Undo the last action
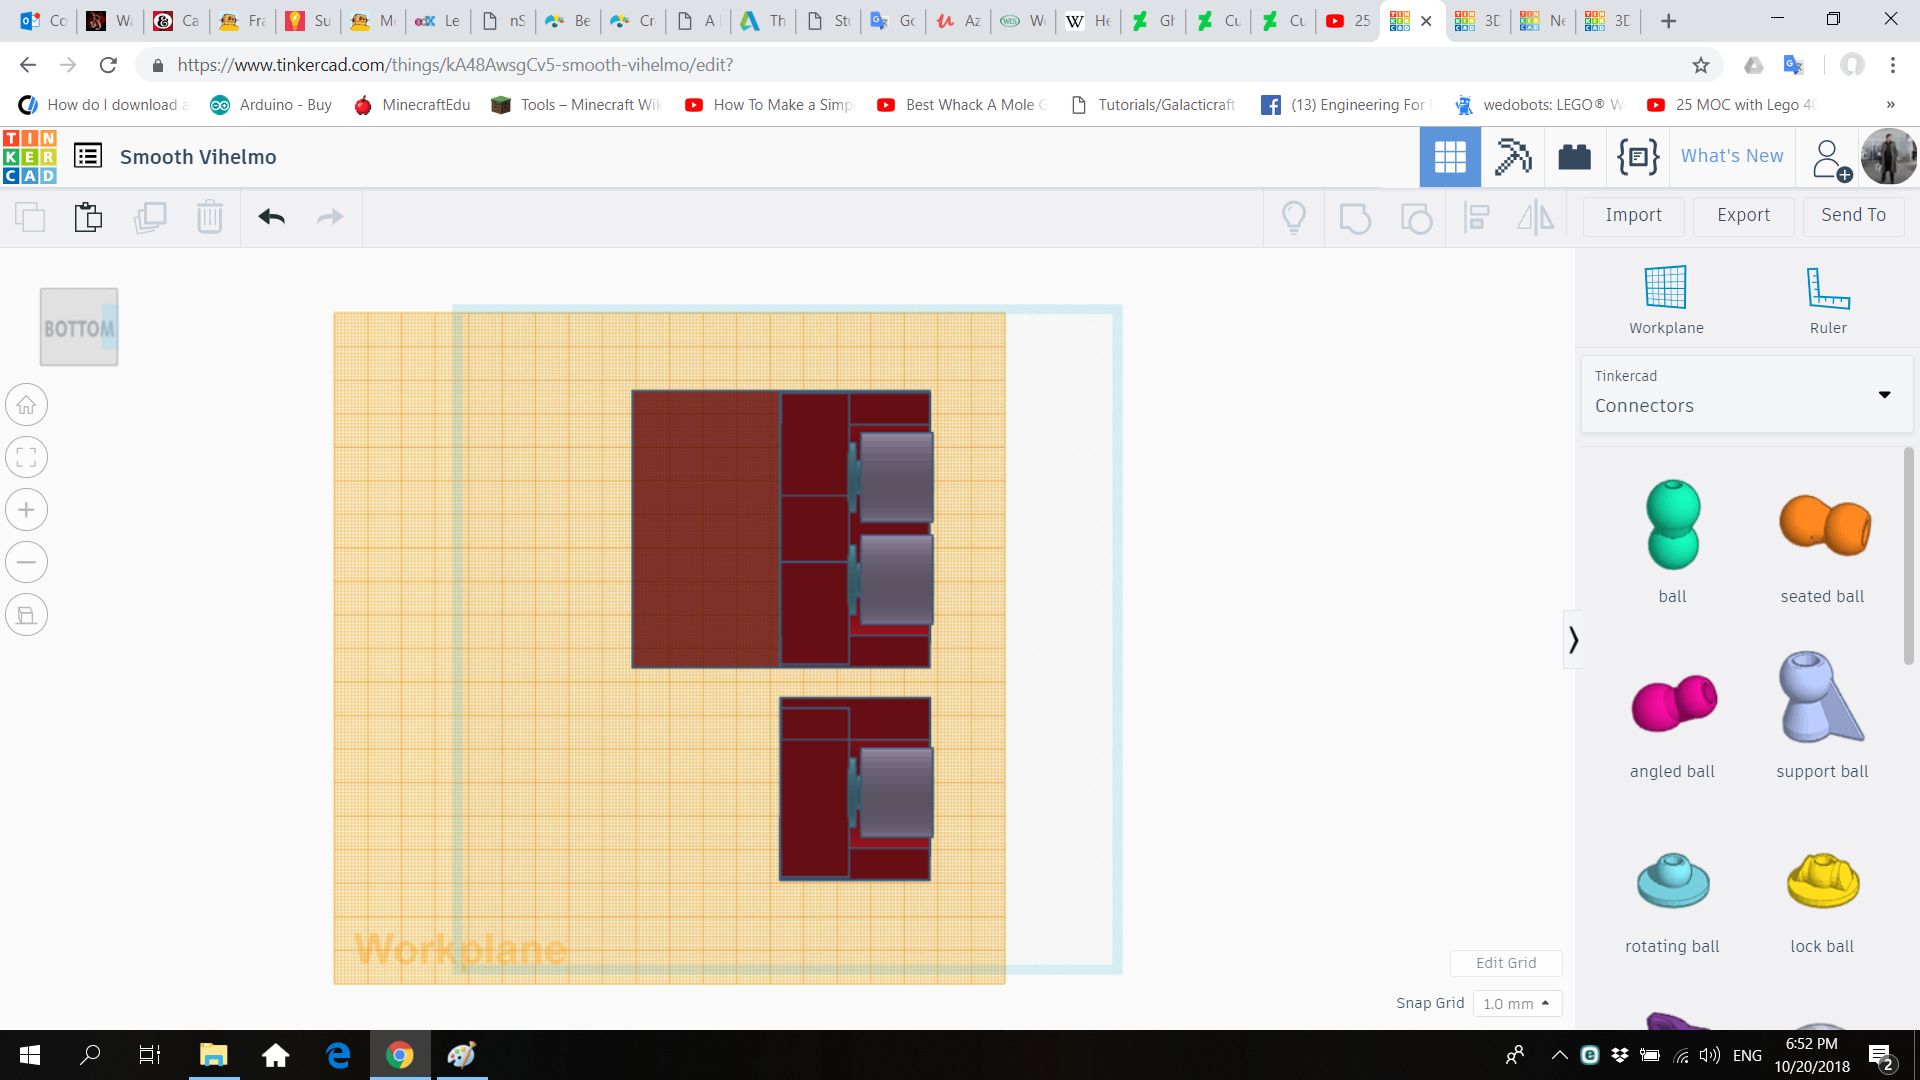Viewport: 1920px width, 1080px height. [x=271, y=217]
